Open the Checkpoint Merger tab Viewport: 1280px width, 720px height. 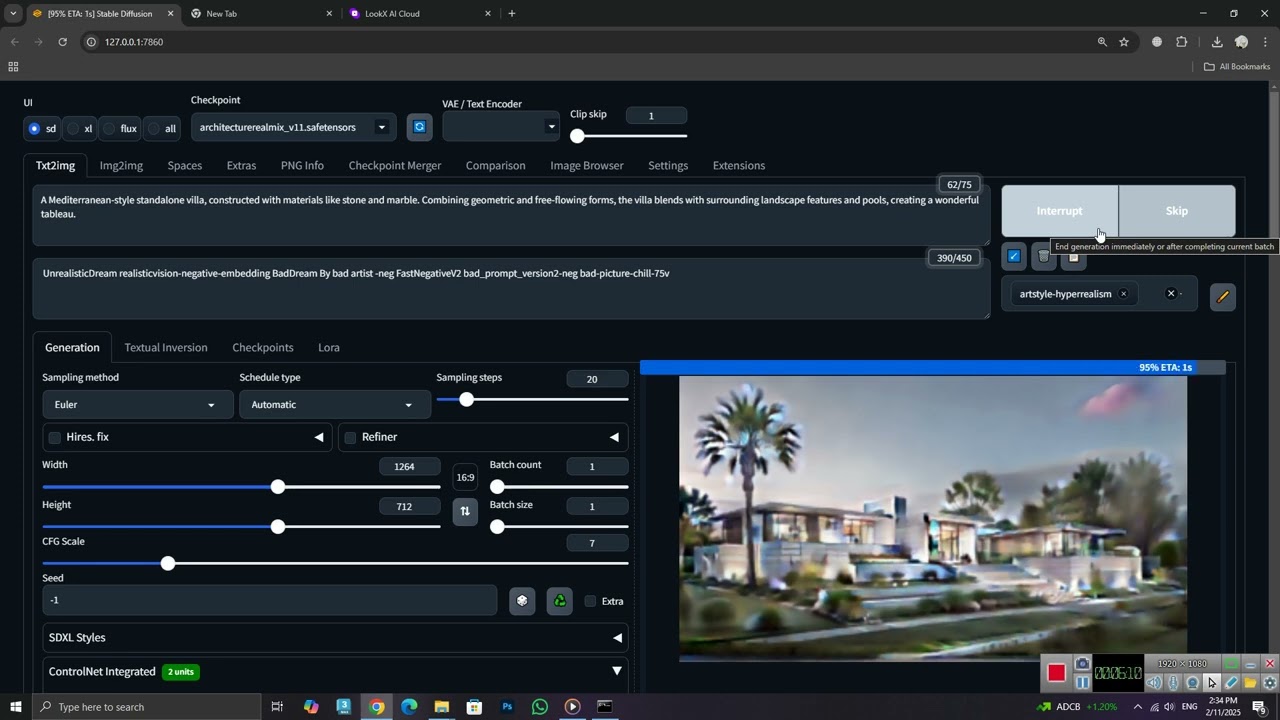(x=395, y=165)
